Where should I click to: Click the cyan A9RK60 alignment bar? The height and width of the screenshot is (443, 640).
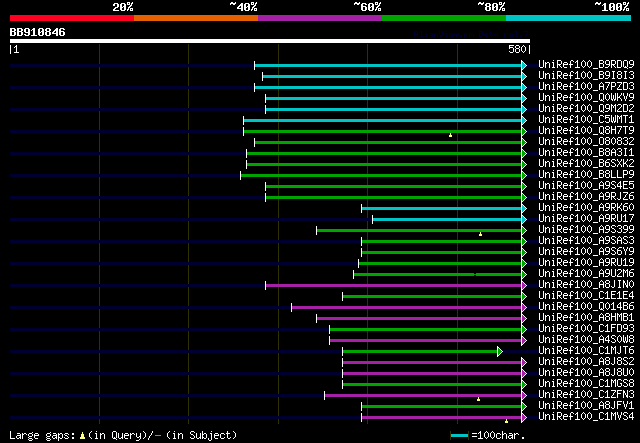[442, 209]
